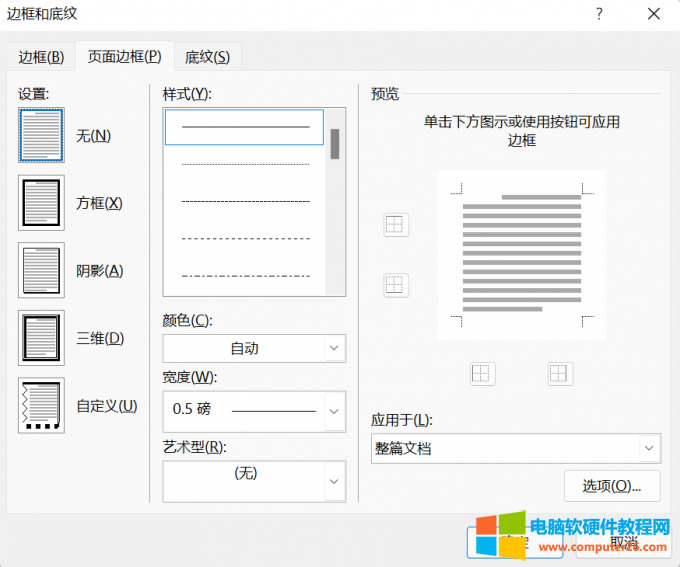
Task: Toggle the left border button in preview
Action: [x=482, y=374]
